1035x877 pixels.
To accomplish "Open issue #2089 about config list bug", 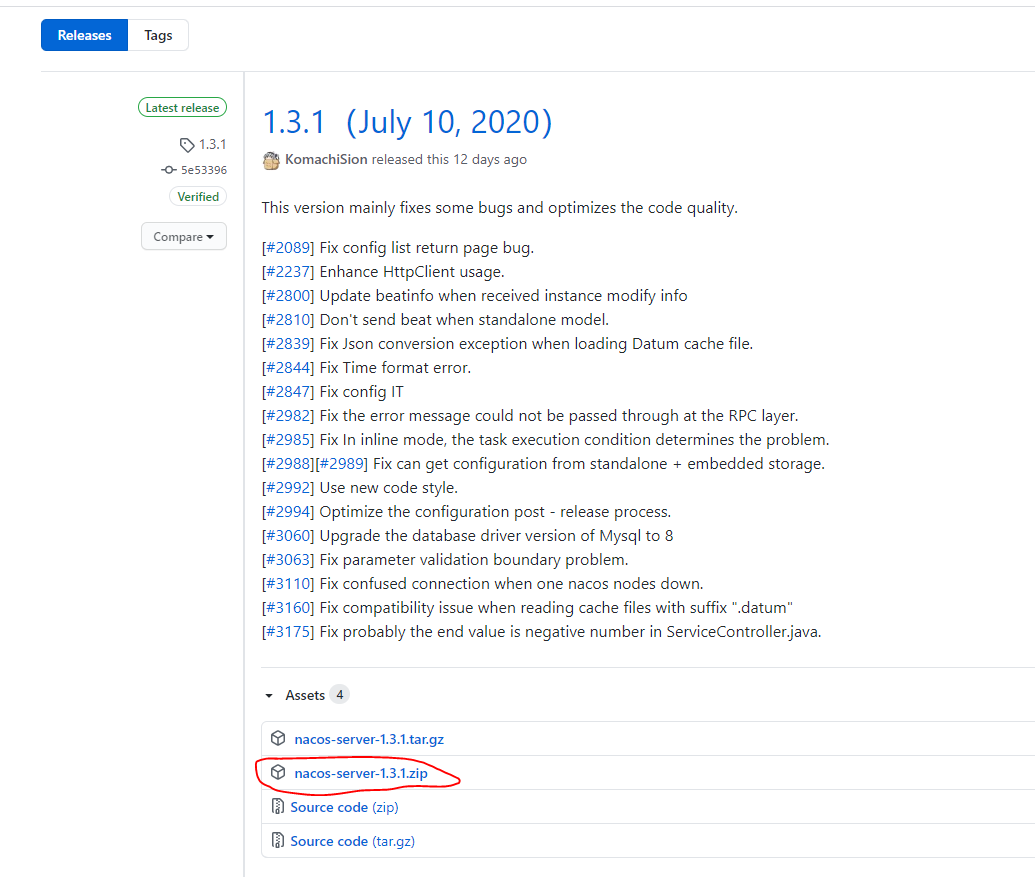I will 286,247.
